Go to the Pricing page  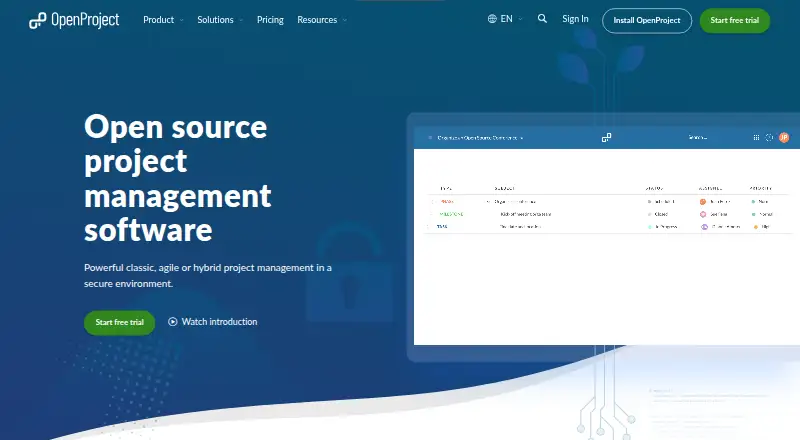click(270, 20)
